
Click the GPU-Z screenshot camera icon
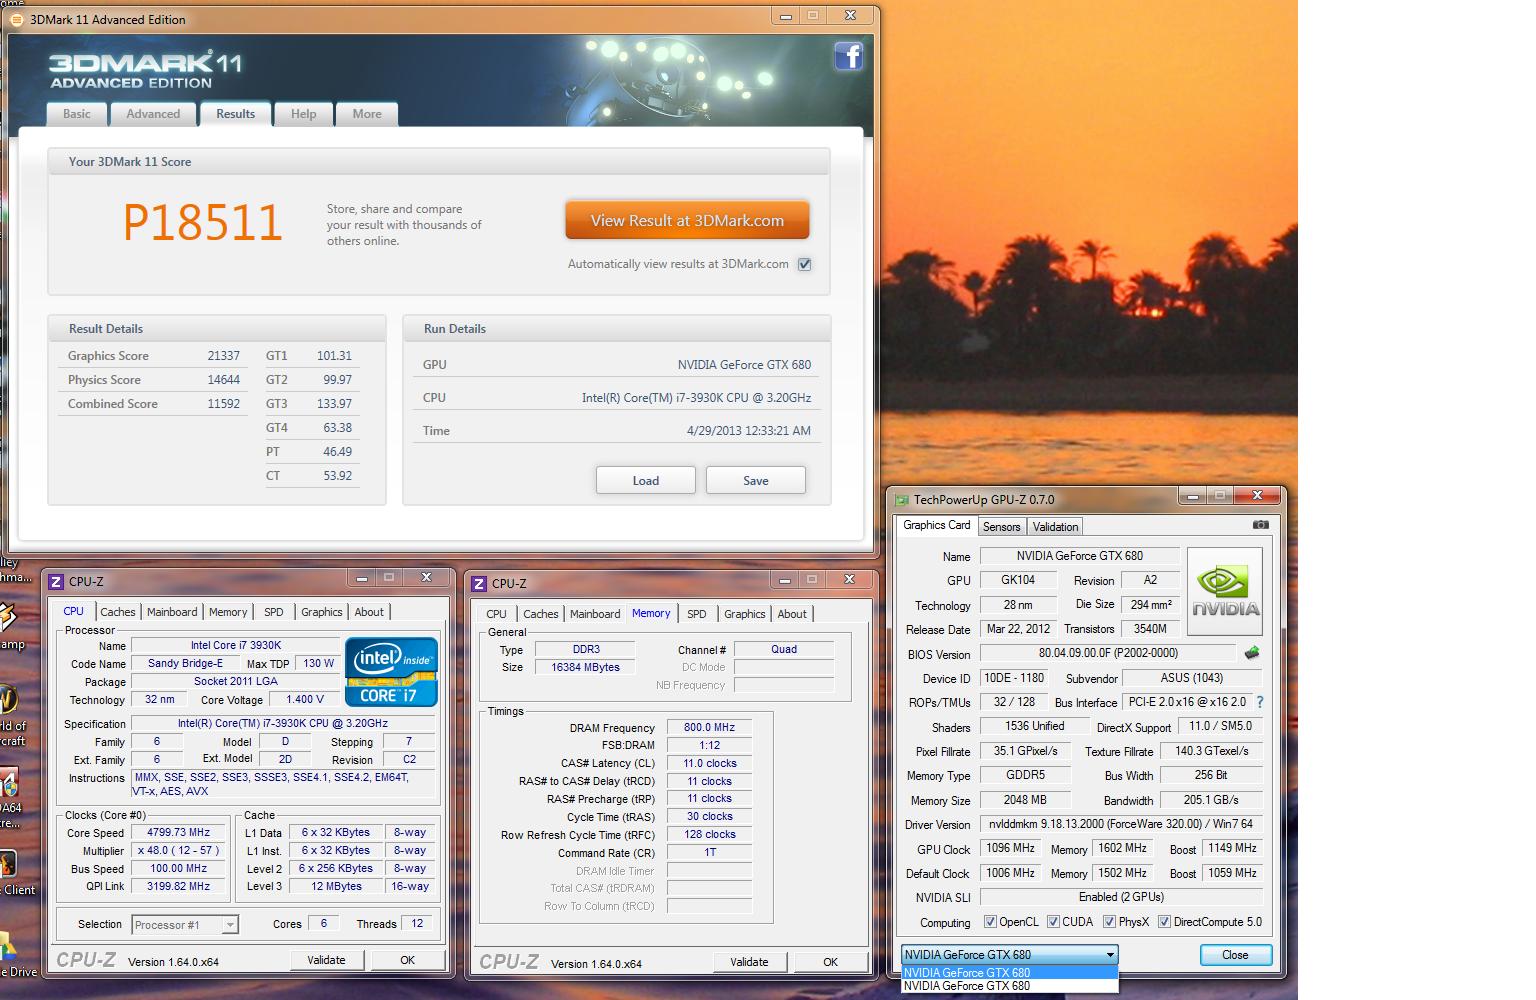[1260, 524]
